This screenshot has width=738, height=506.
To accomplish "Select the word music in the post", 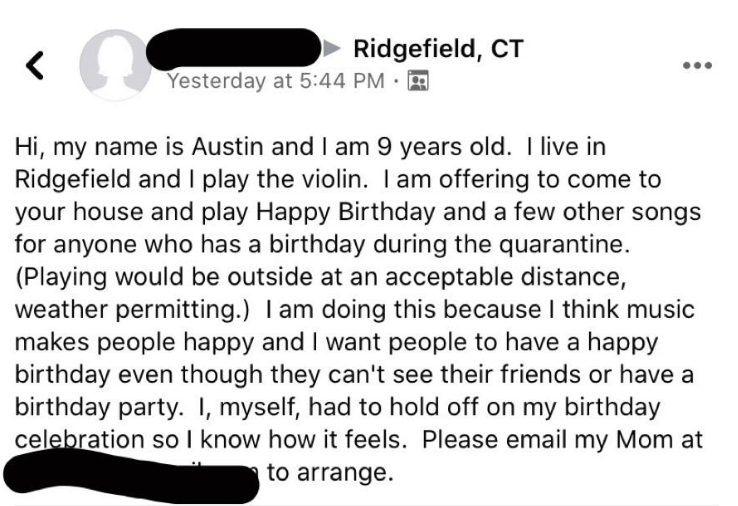I will [661, 309].
